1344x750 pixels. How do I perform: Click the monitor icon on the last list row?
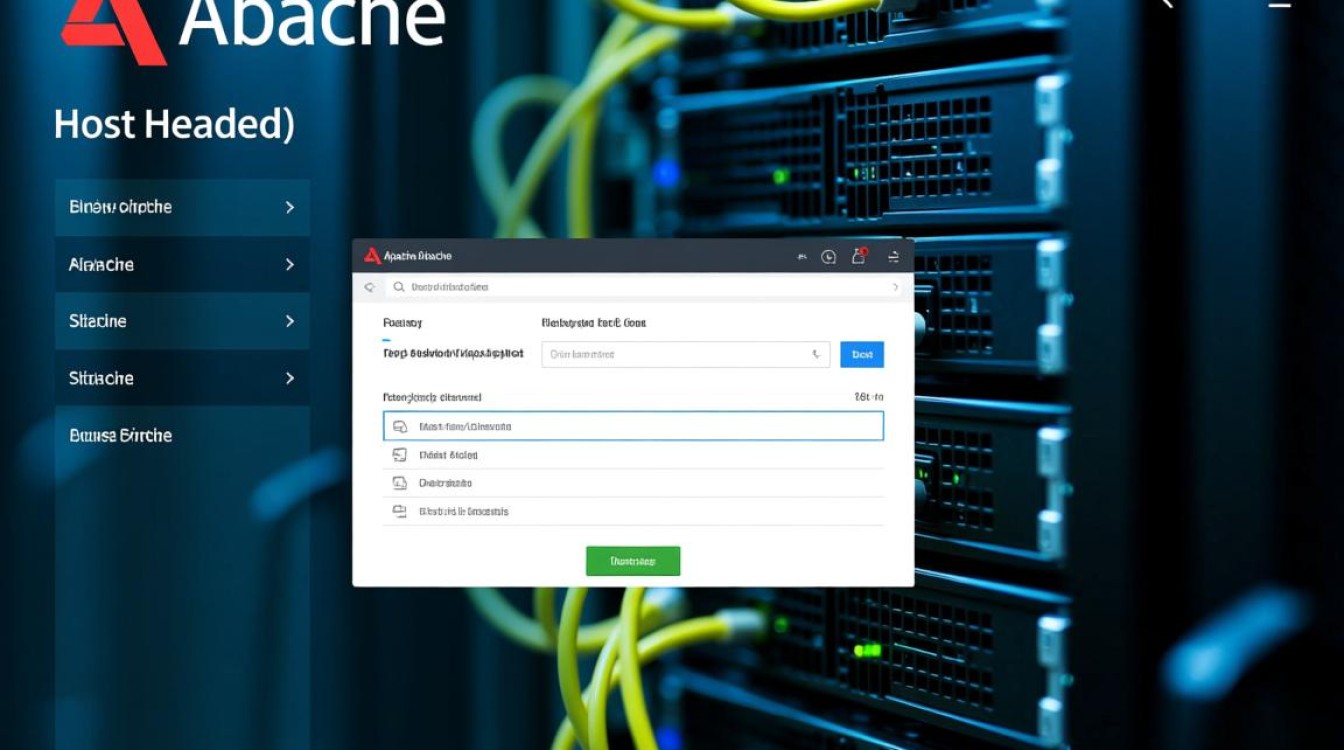click(x=400, y=511)
